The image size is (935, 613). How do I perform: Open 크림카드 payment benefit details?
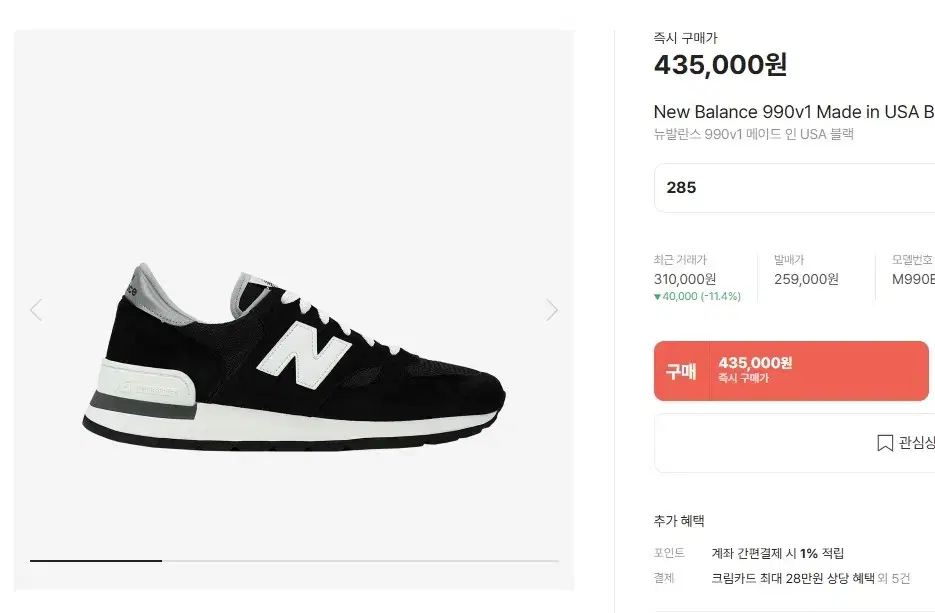click(x=792, y=578)
